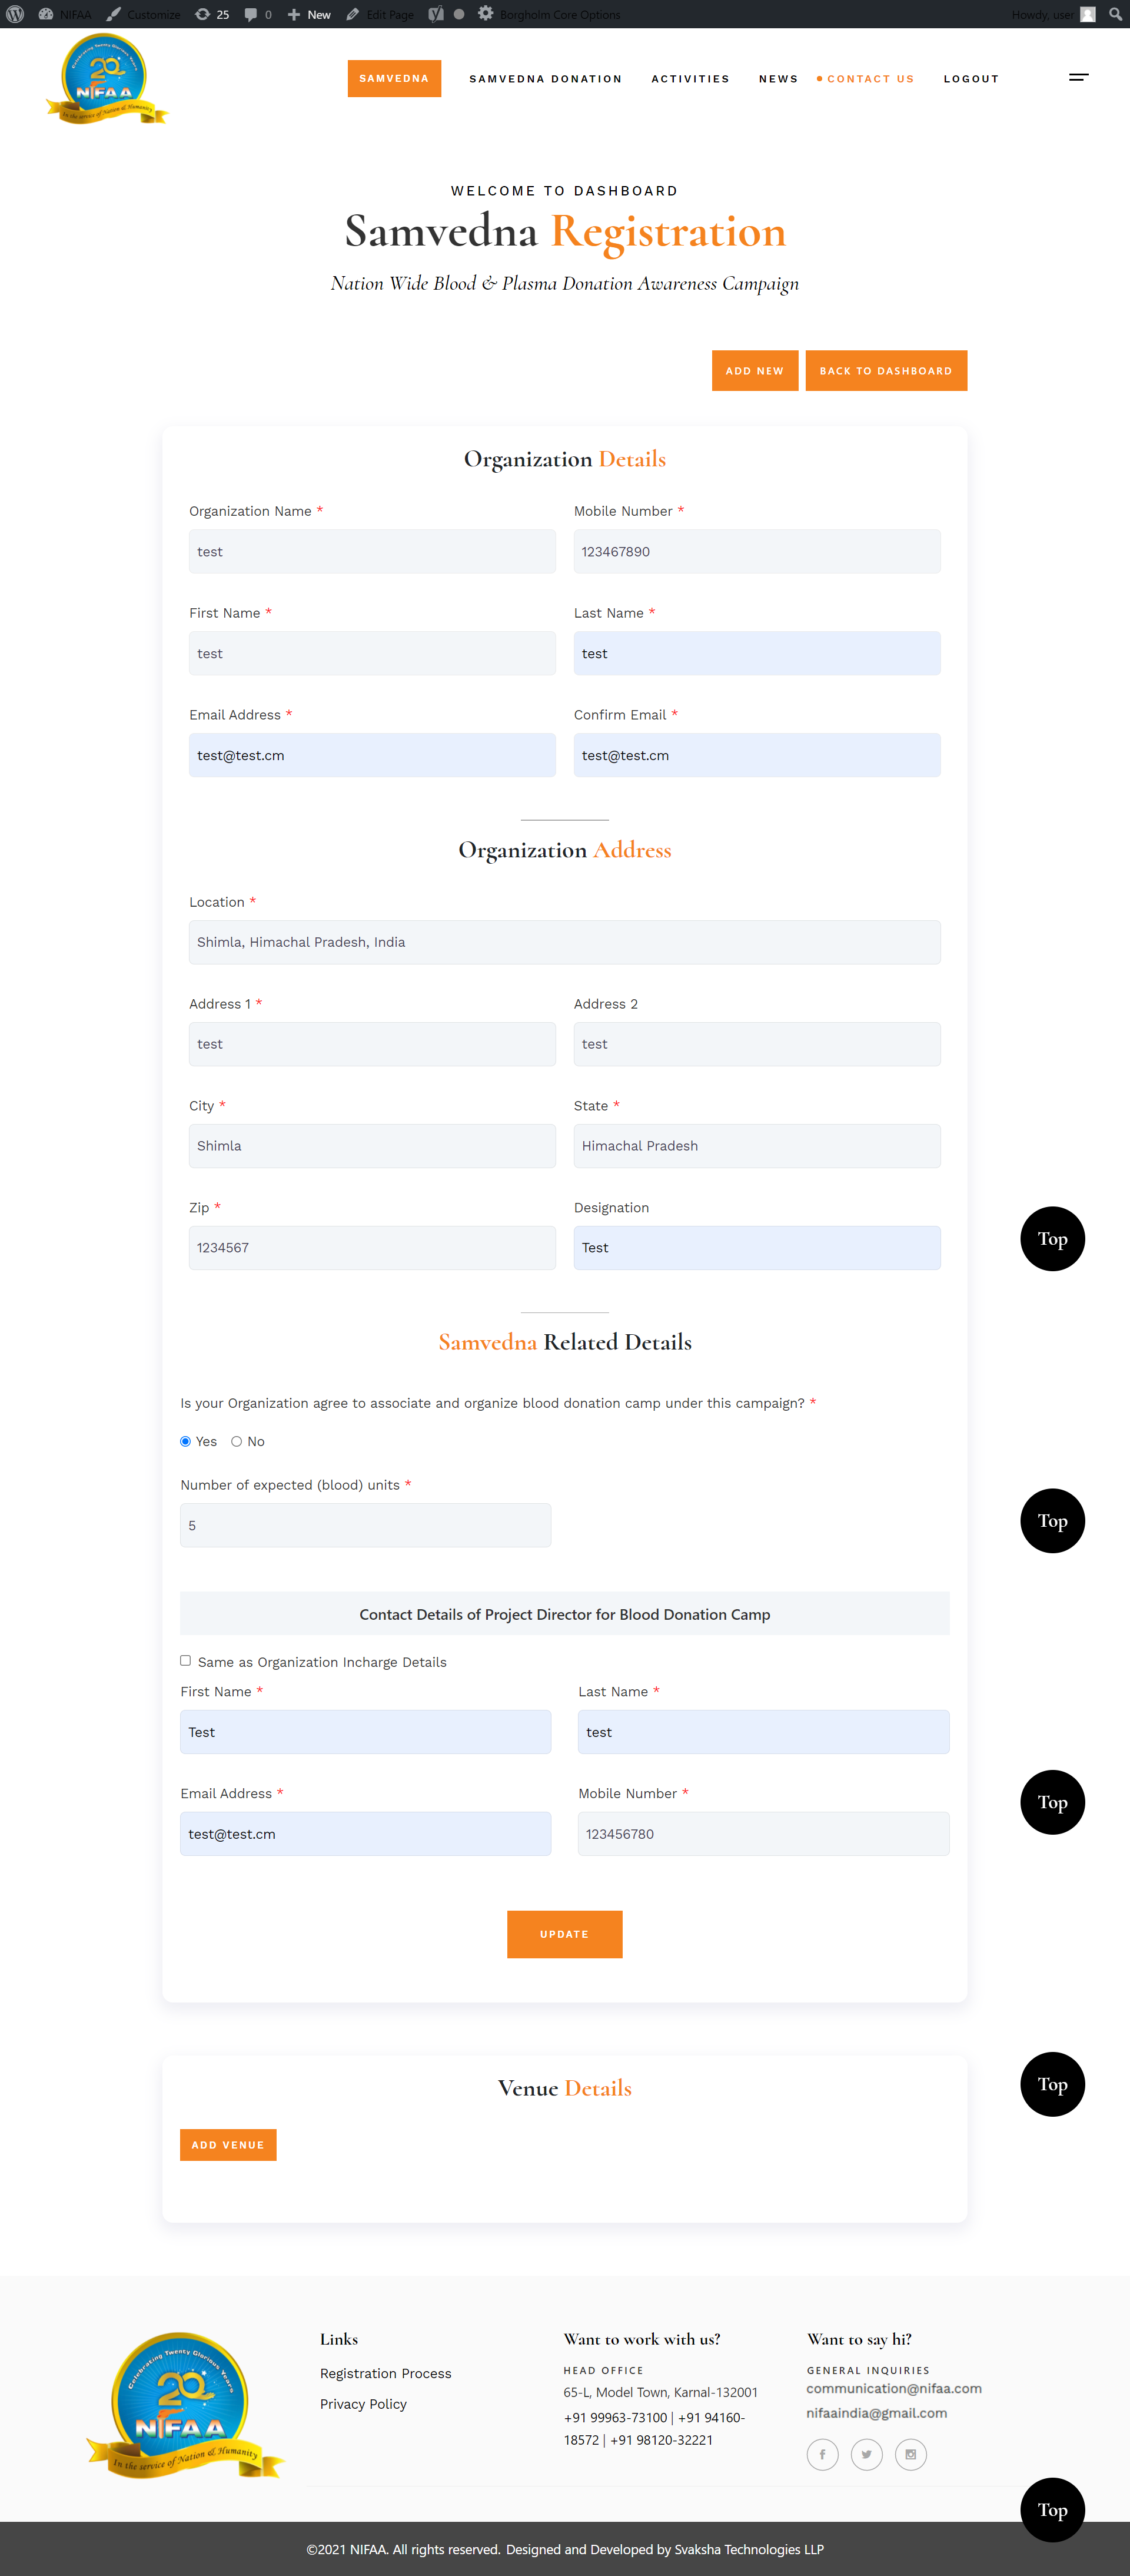The image size is (1130, 2576).
Task: Click the WordPress logo in admin bar
Action: [15, 14]
